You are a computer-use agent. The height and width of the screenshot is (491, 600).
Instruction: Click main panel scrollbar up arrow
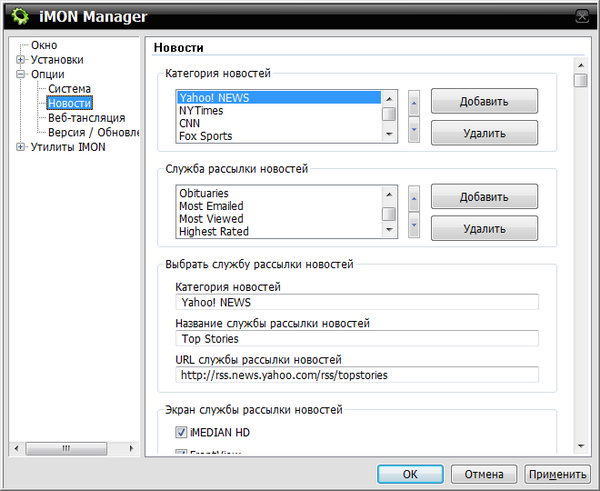581,65
